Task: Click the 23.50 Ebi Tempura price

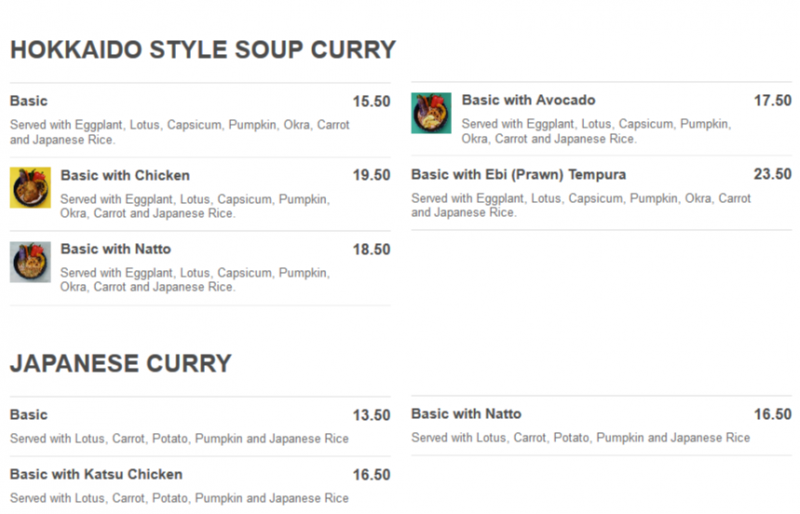Action: [x=772, y=175]
